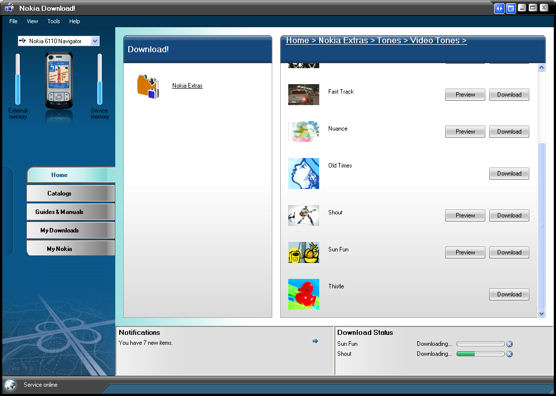The width and height of the screenshot is (556, 396).
Task: Open the Nokia Extras link
Action: [187, 86]
